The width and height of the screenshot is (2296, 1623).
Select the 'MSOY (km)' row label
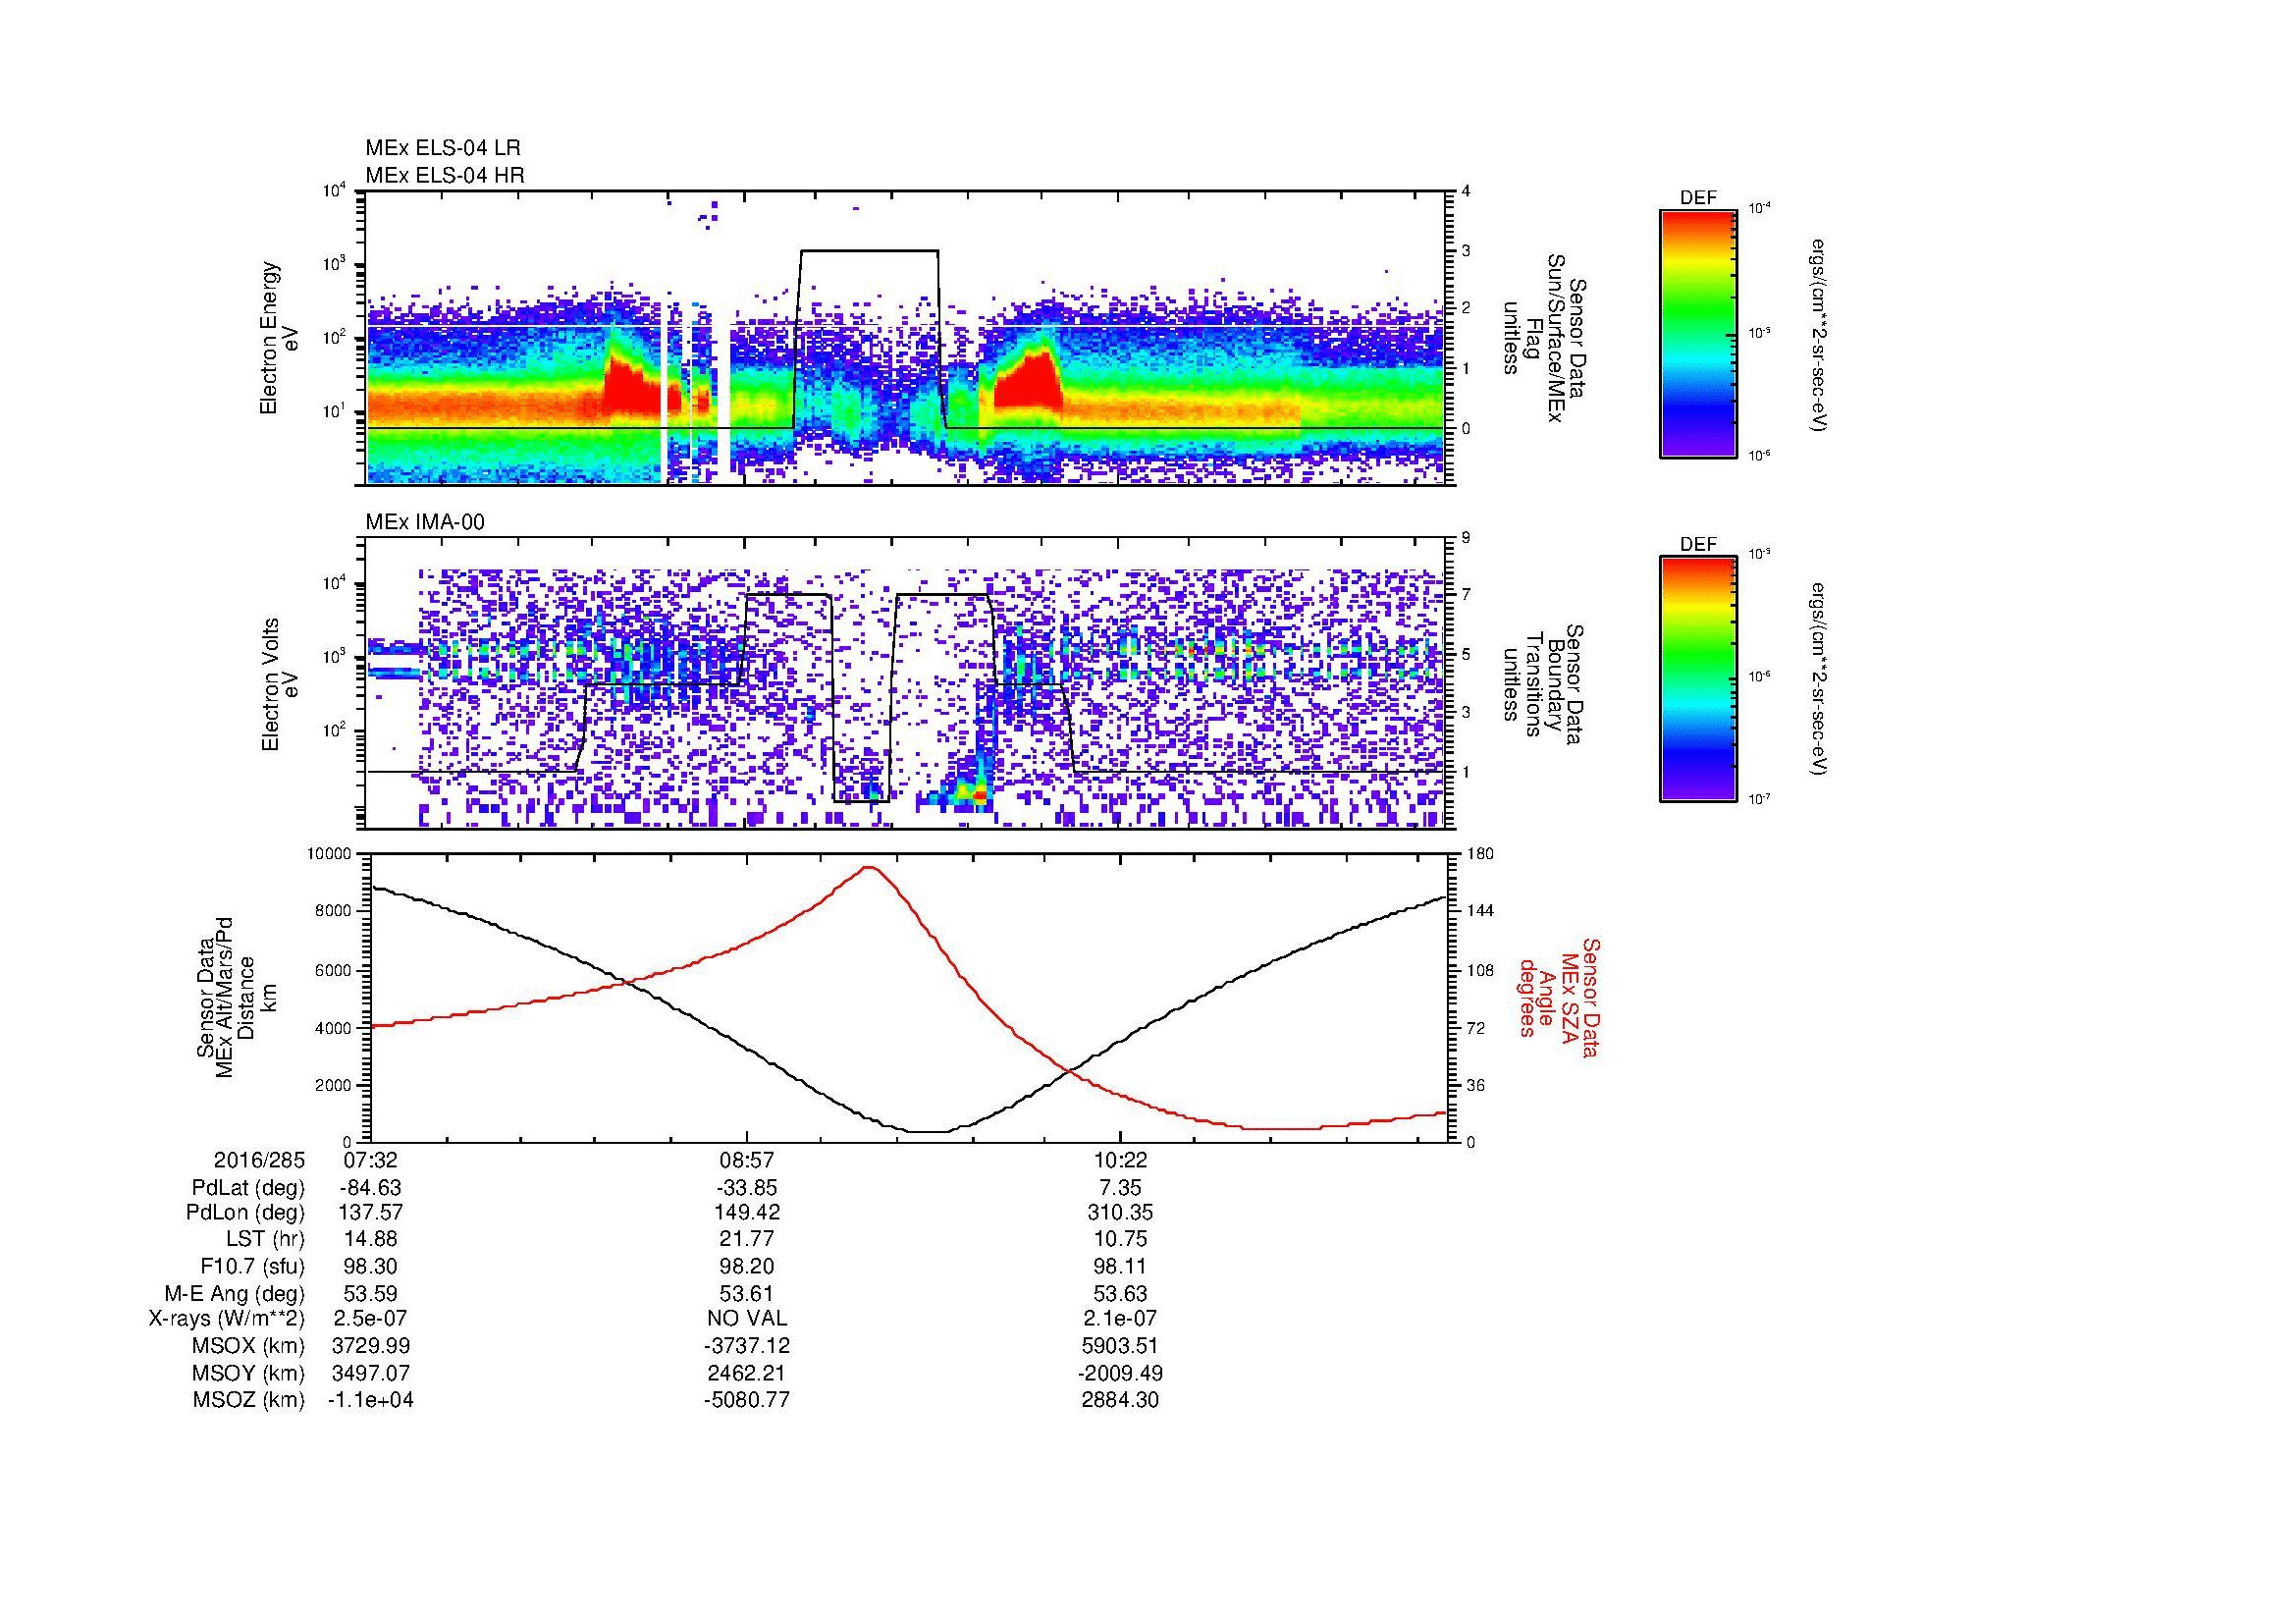click(248, 1373)
